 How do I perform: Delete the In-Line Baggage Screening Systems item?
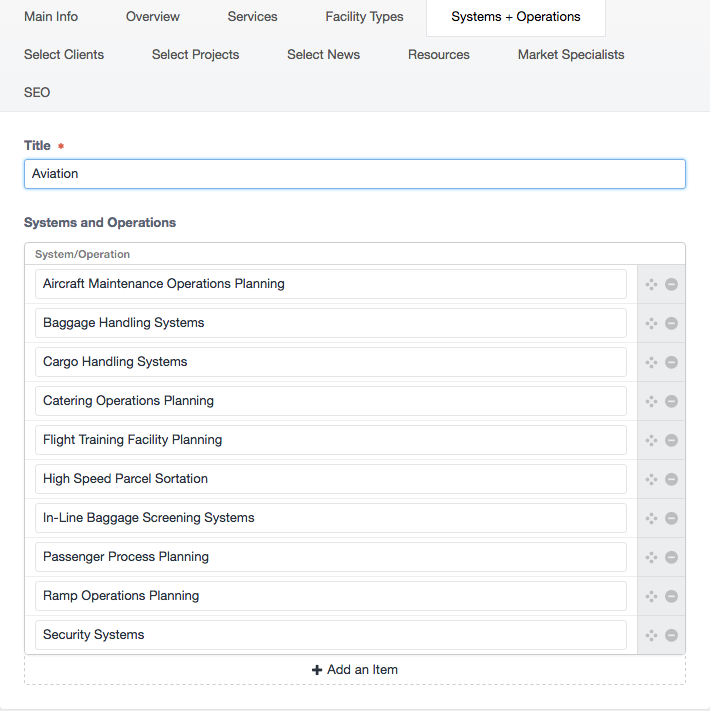pyautogui.click(x=671, y=518)
